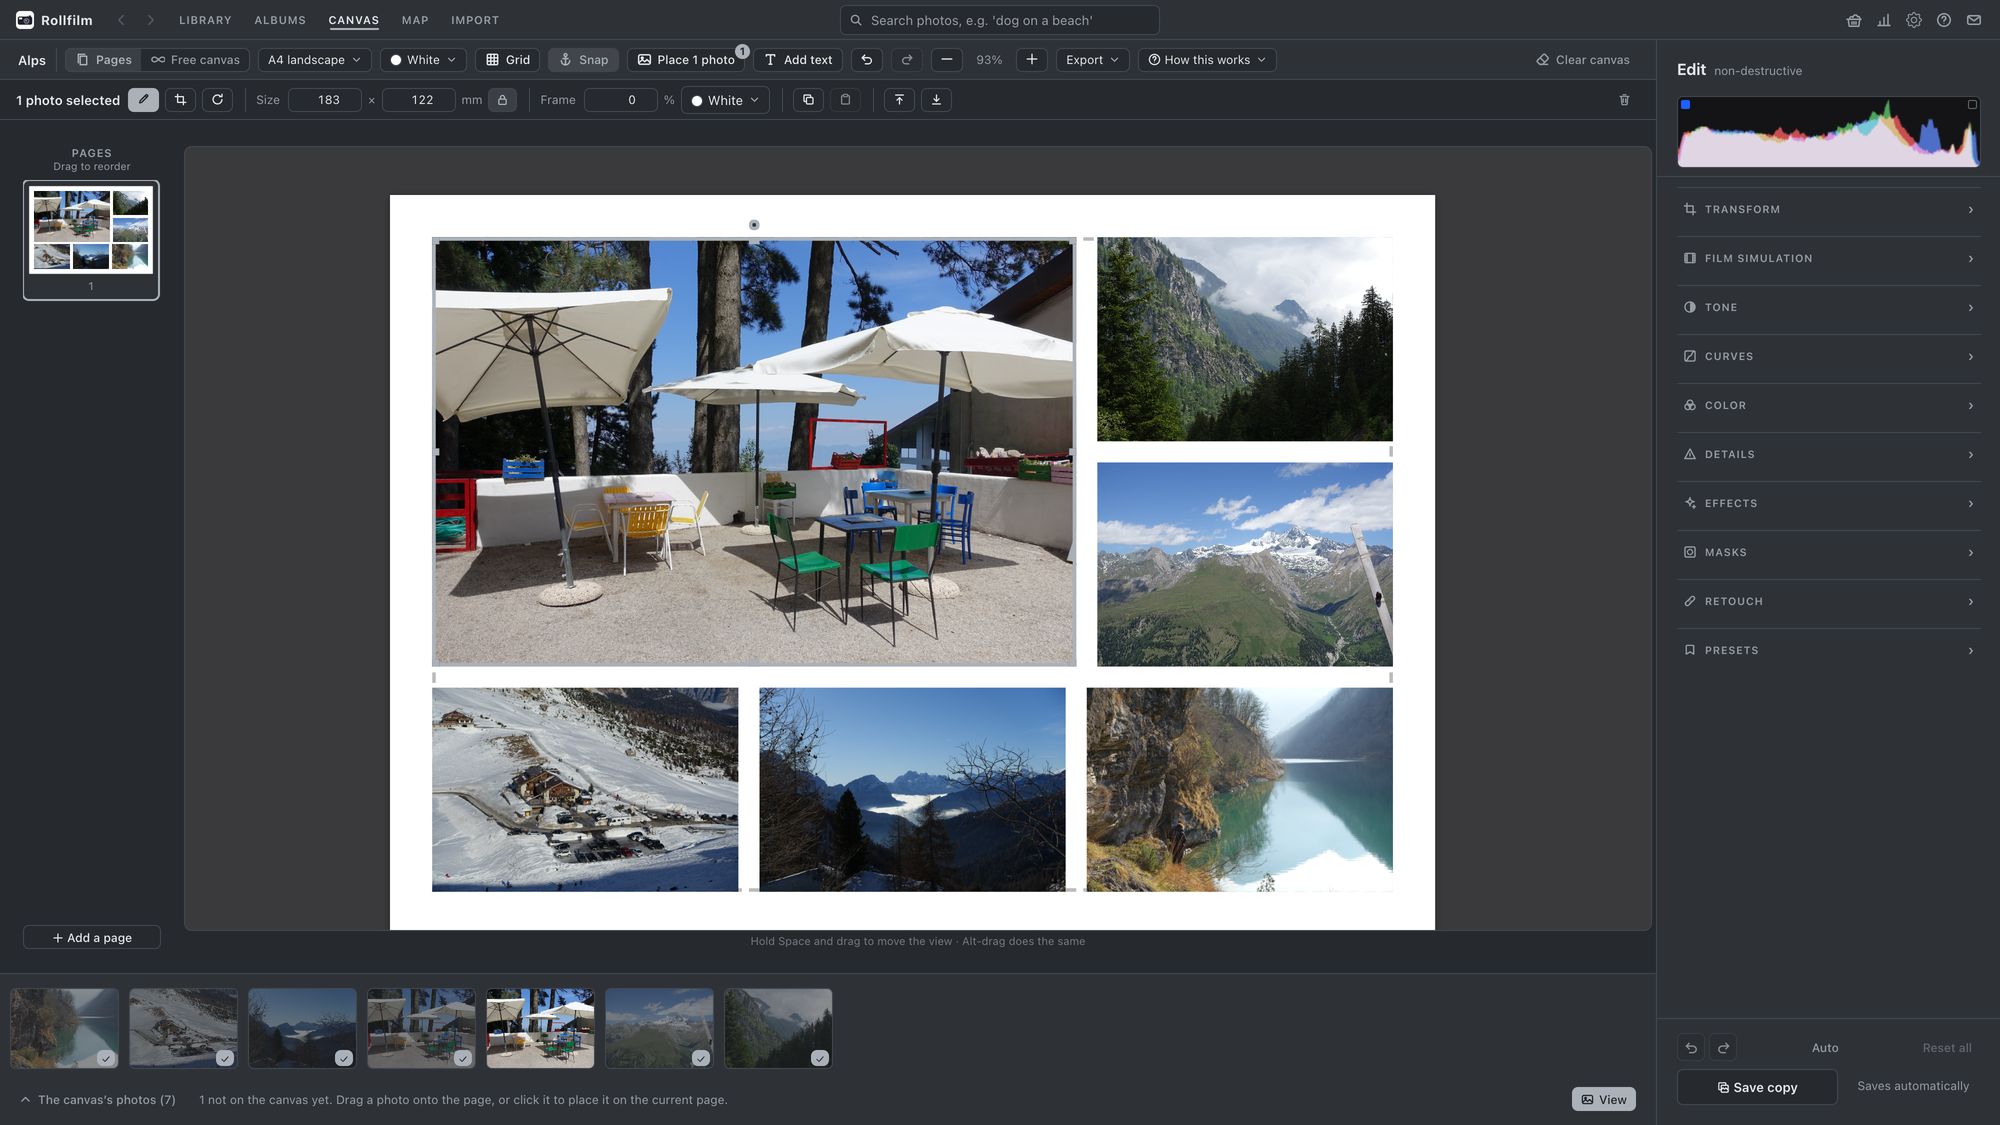This screenshot has height=1125, width=2000.
Task: Click the basket icon in the header
Action: (1853, 20)
